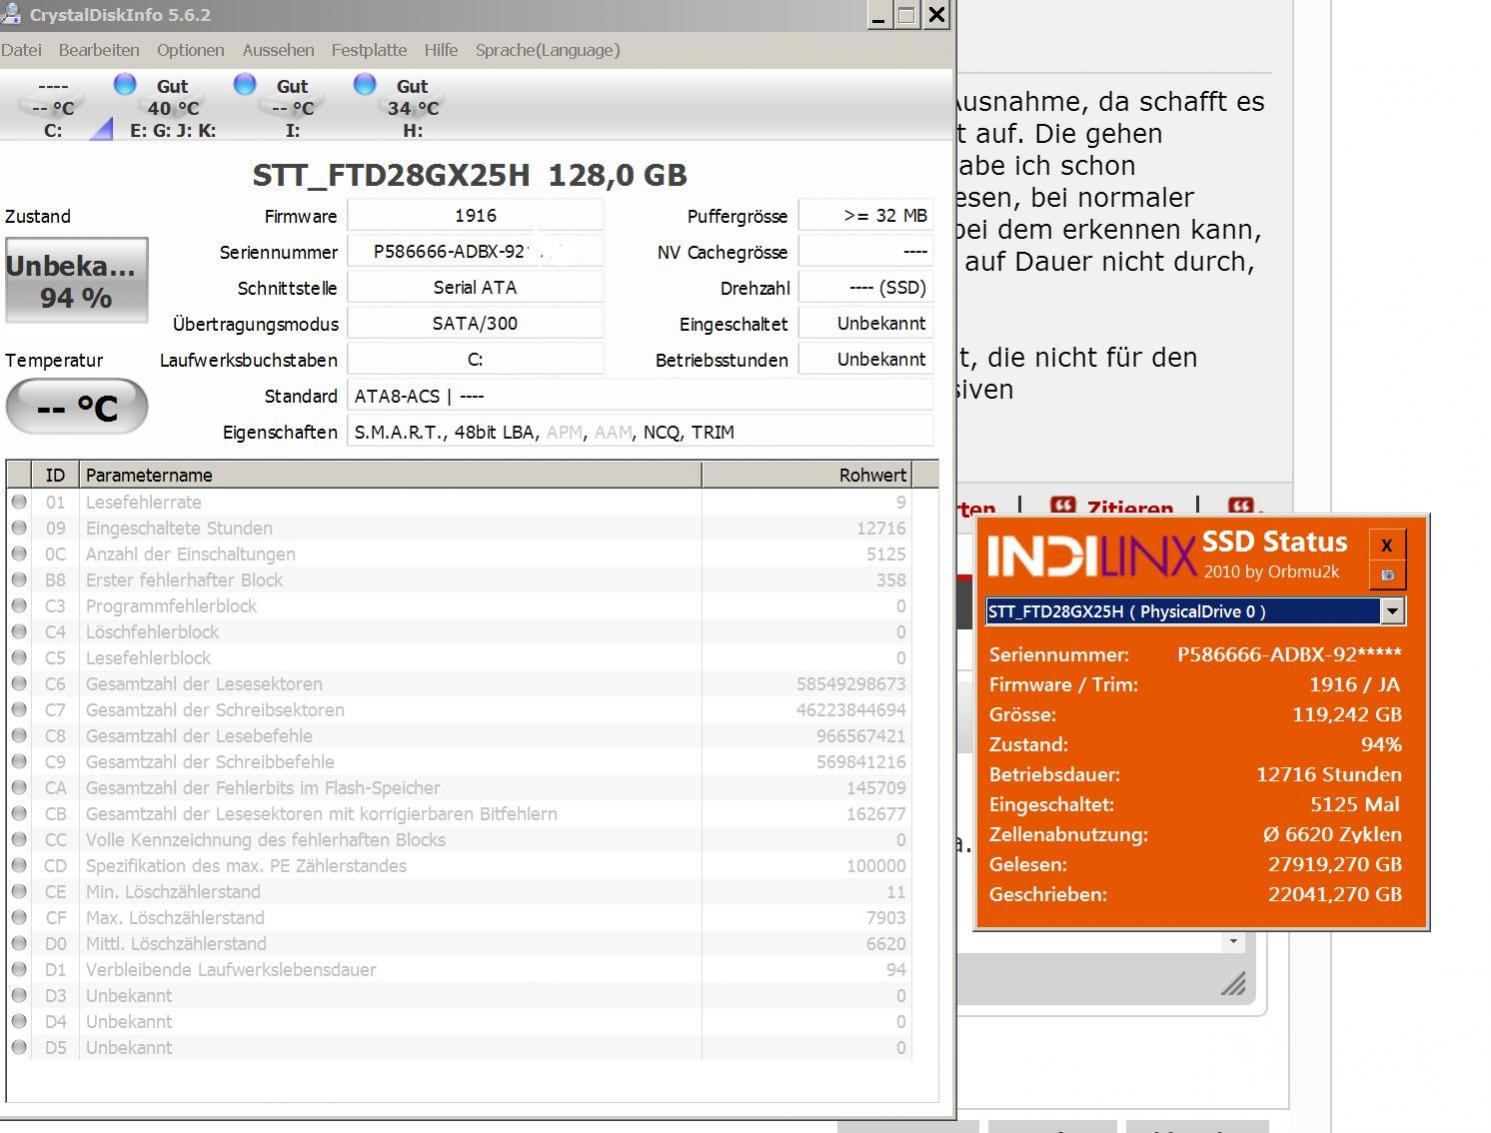Click status icon of row CD max. PE Zählerstandes
This screenshot has height=1133, width=1491.
(19, 866)
